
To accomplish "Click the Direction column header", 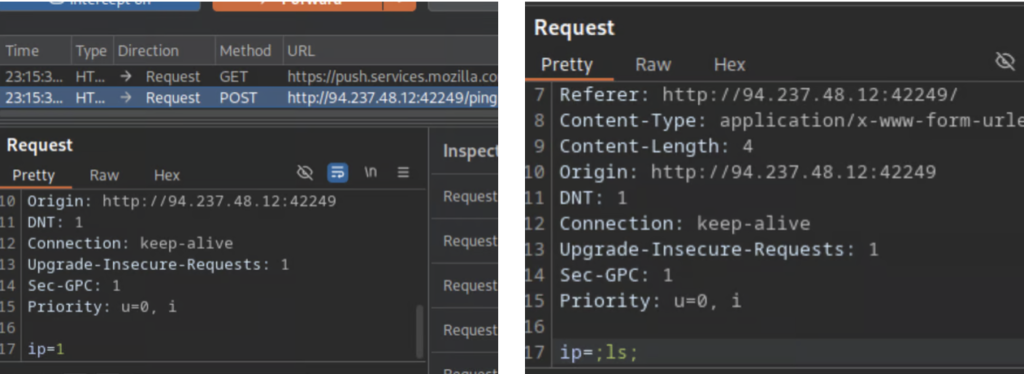I will [x=148, y=51].
